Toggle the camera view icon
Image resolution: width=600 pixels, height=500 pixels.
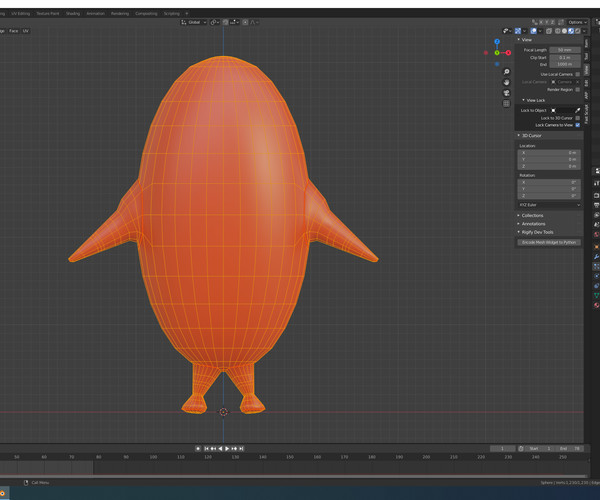[507, 93]
